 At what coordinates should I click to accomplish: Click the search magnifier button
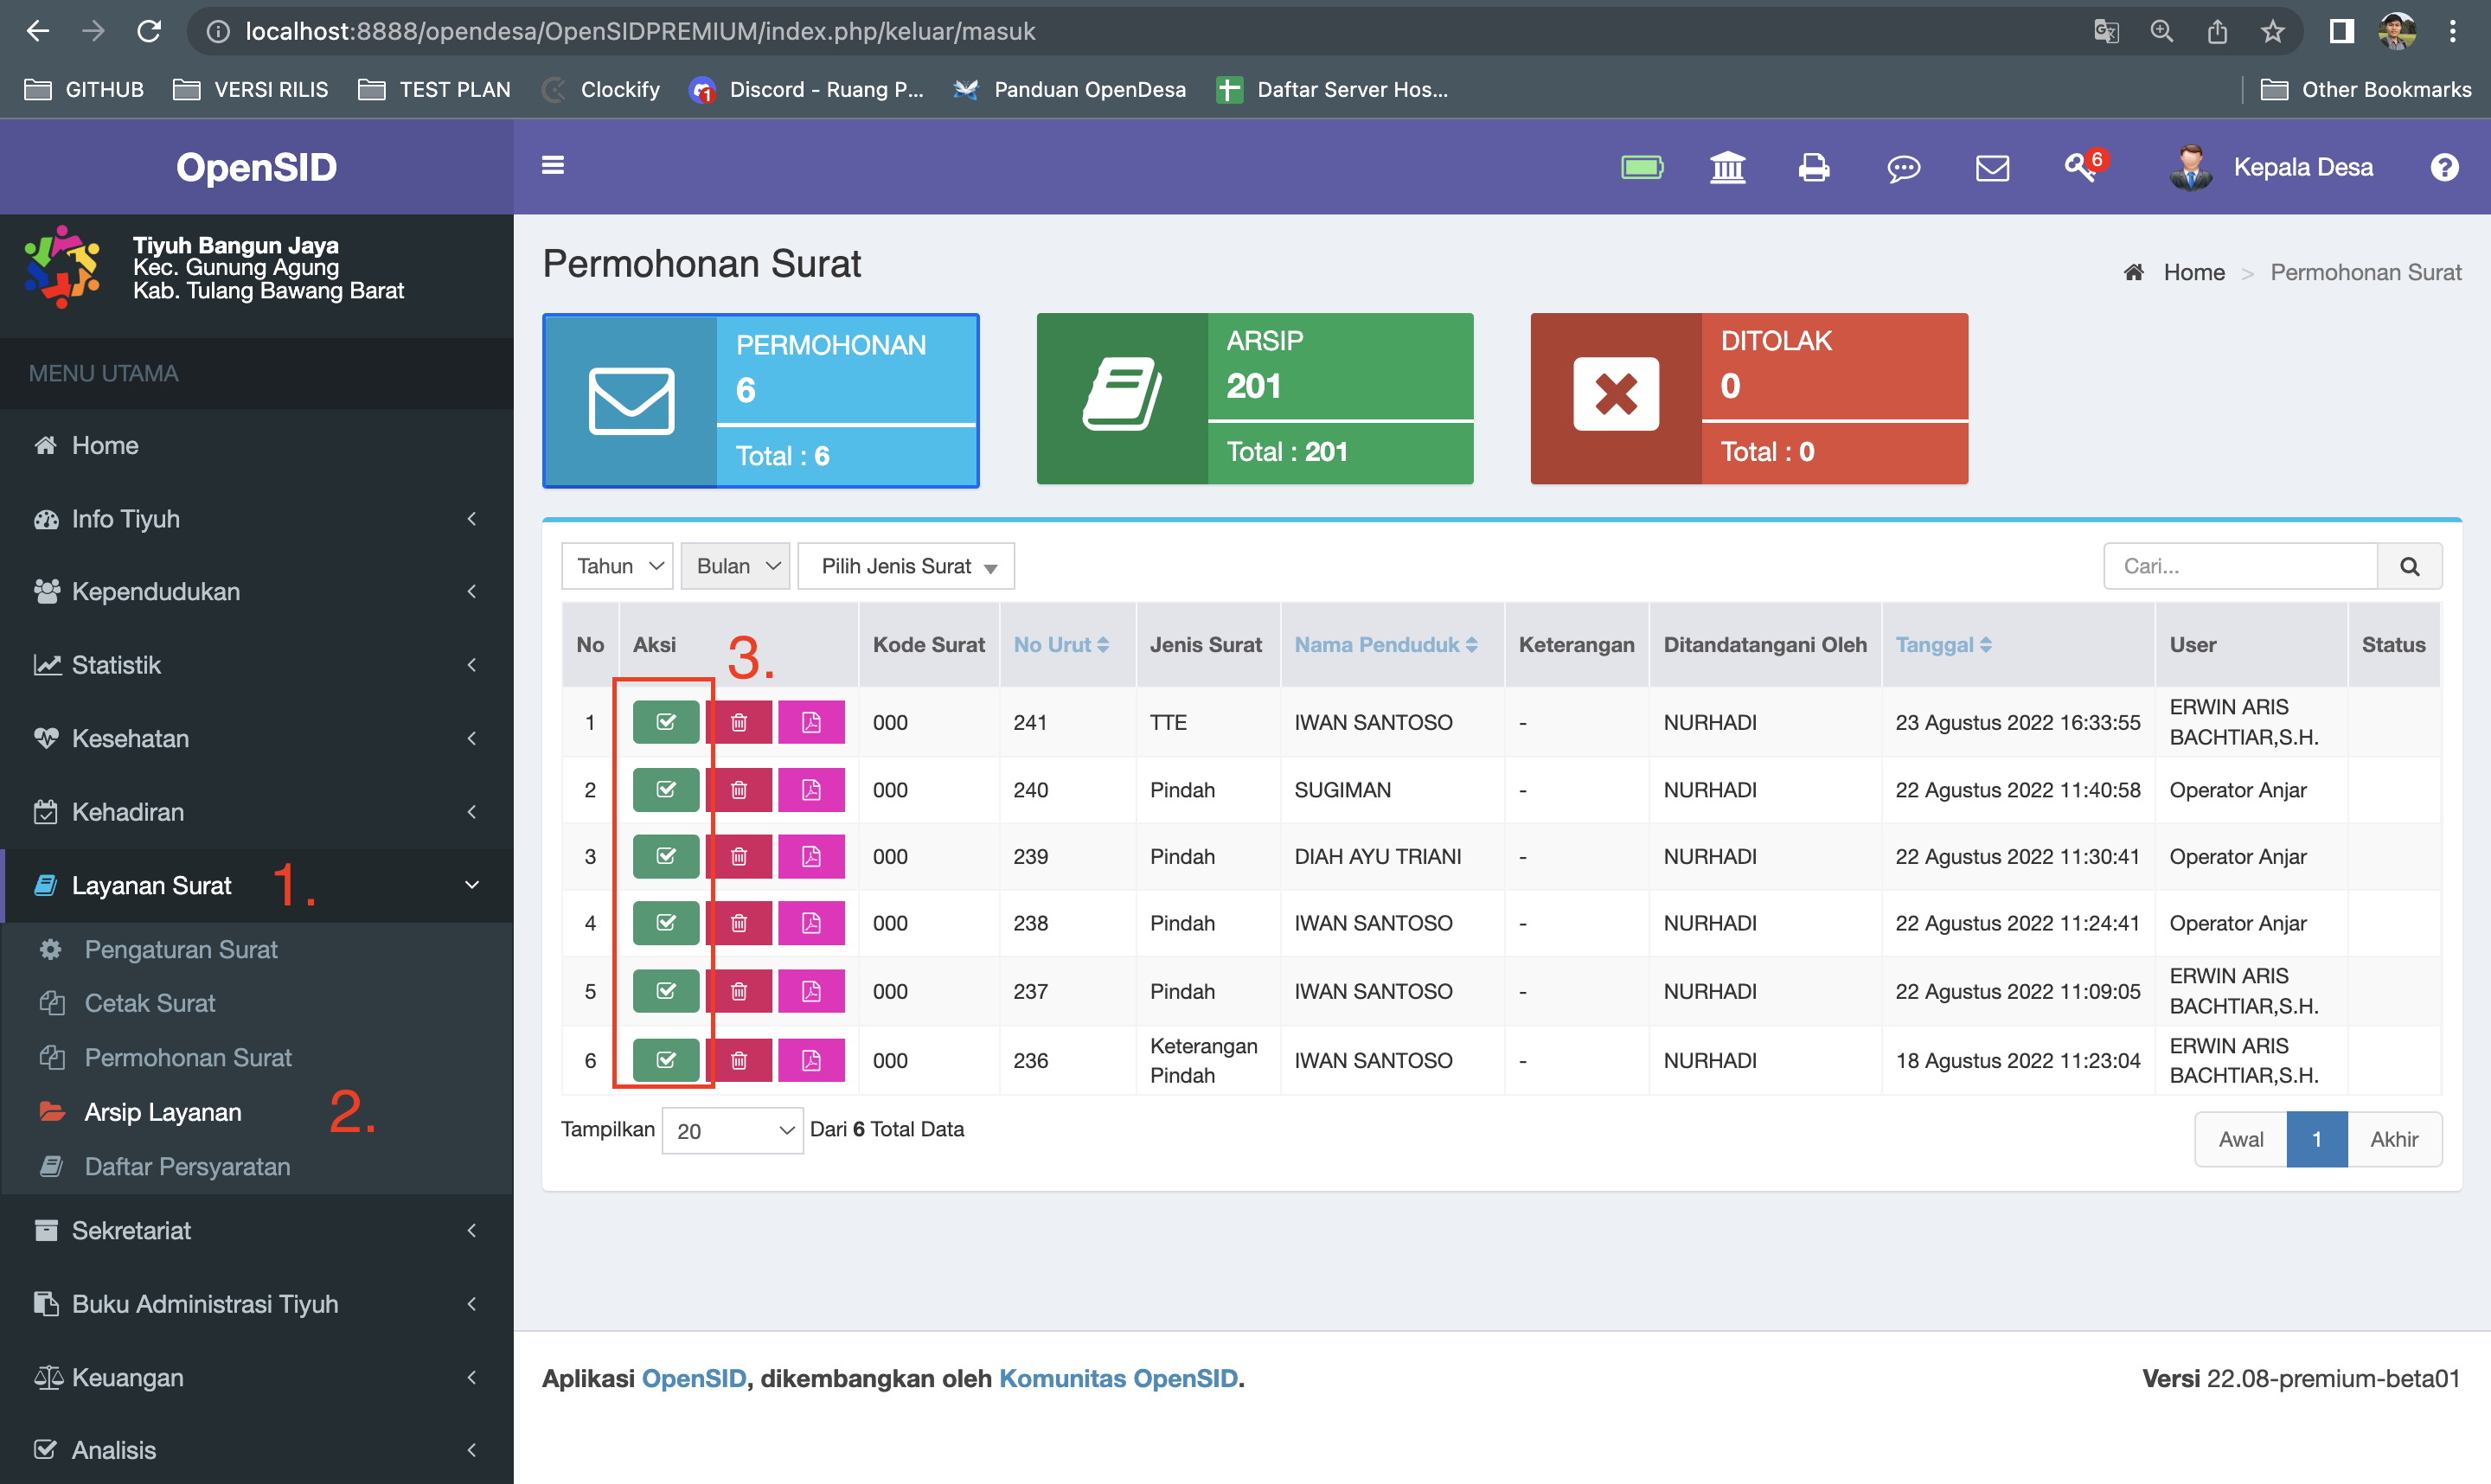[x=2409, y=566]
